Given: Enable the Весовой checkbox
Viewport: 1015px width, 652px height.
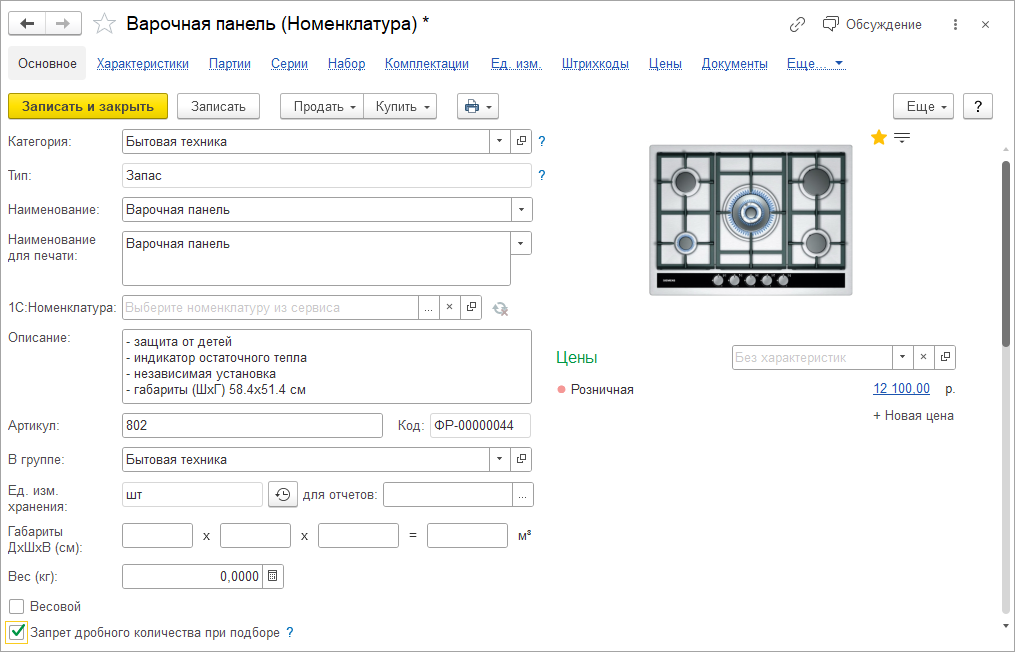Looking at the screenshot, I should [16, 606].
